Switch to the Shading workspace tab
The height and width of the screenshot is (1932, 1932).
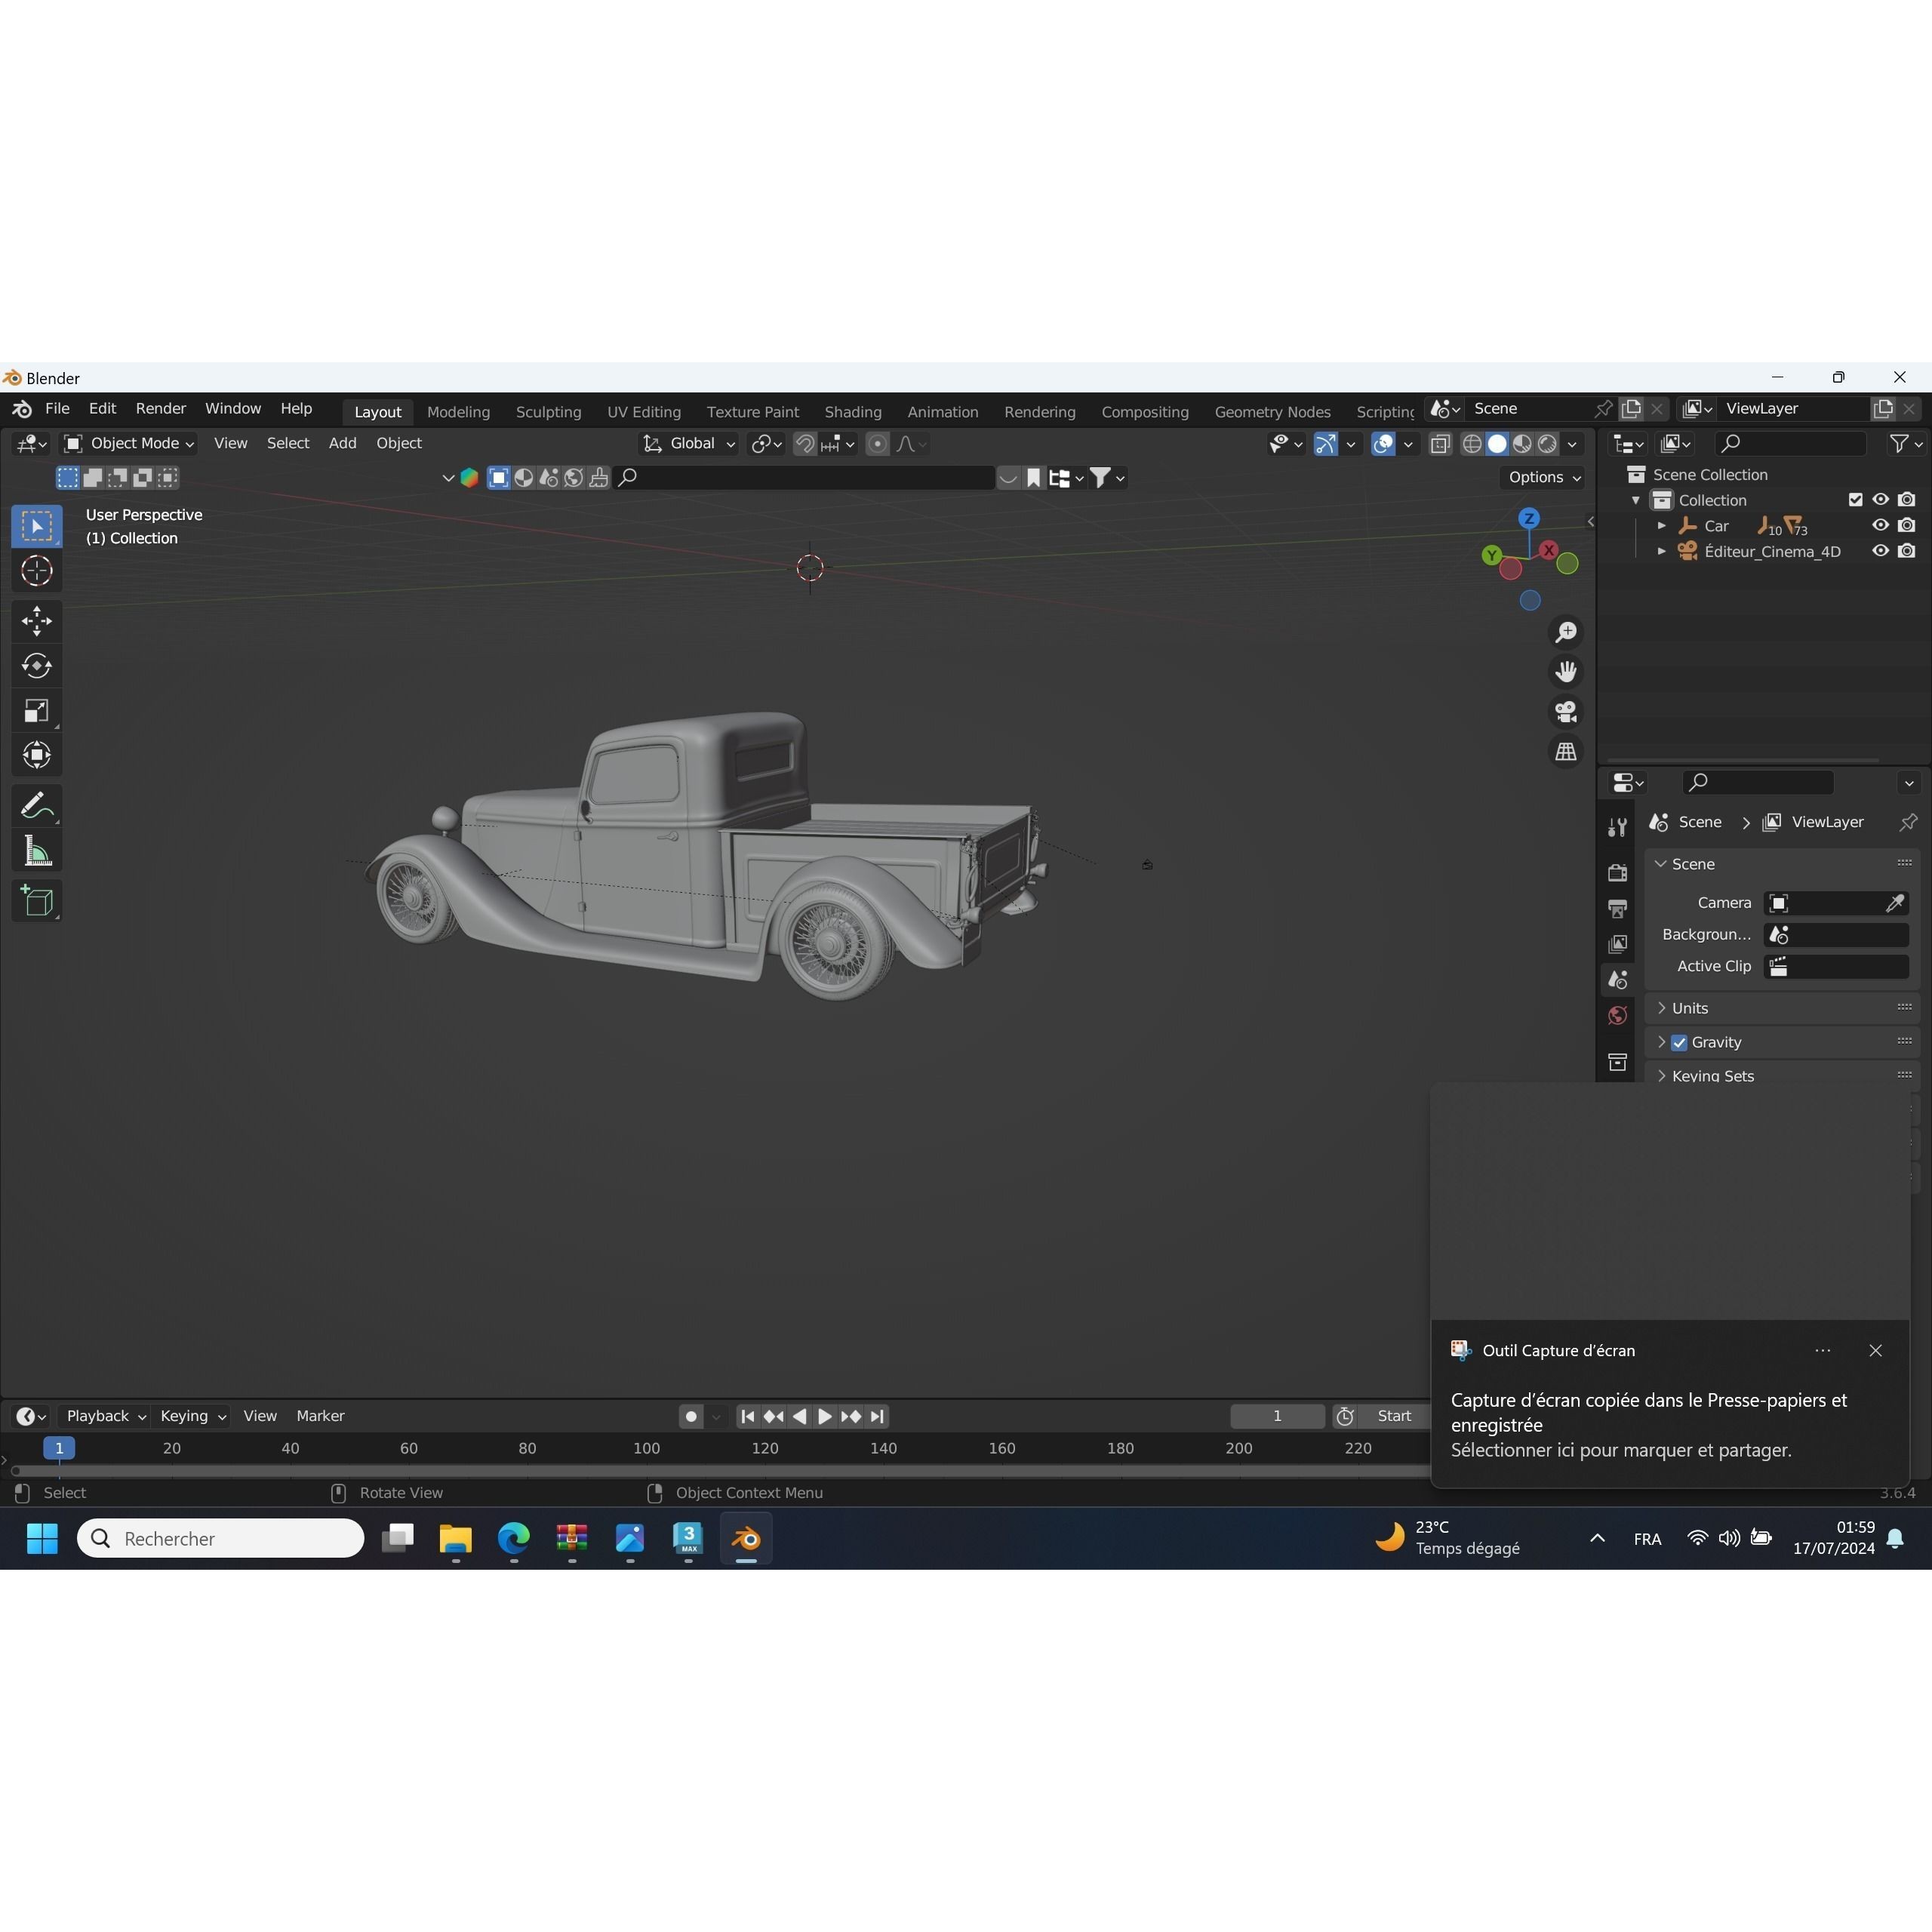click(852, 411)
